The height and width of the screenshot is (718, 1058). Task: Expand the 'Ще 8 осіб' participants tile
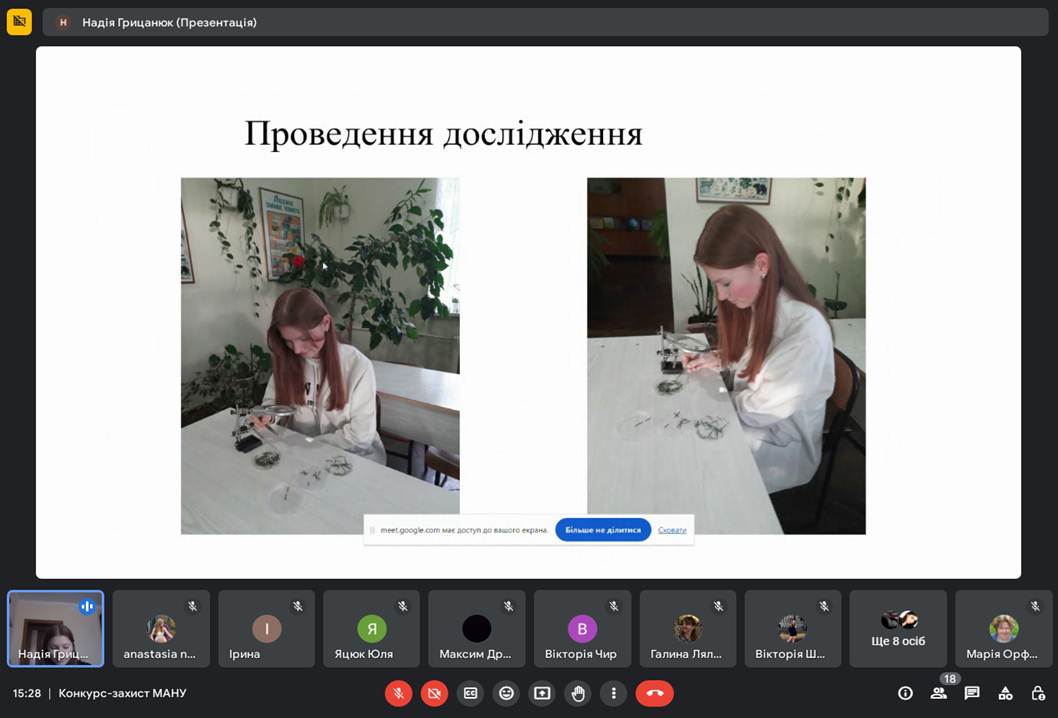coord(897,628)
